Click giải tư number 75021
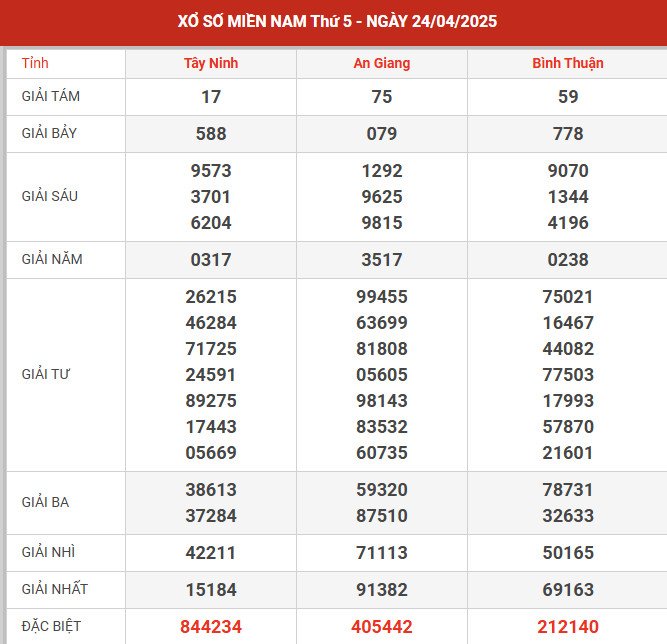The width and height of the screenshot is (667, 644). point(568,297)
